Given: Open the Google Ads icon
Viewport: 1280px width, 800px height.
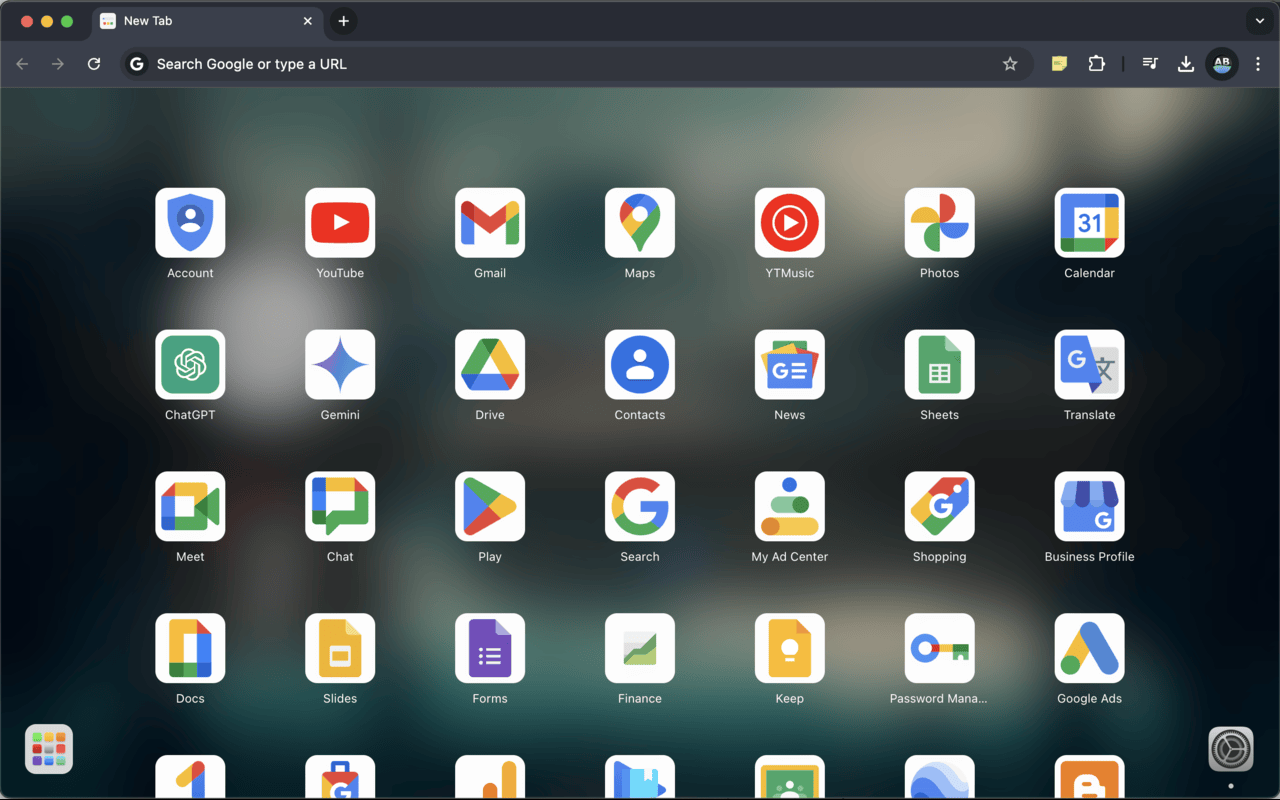Looking at the screenshot, I should pyautogui.click(x=1090, y=649).
